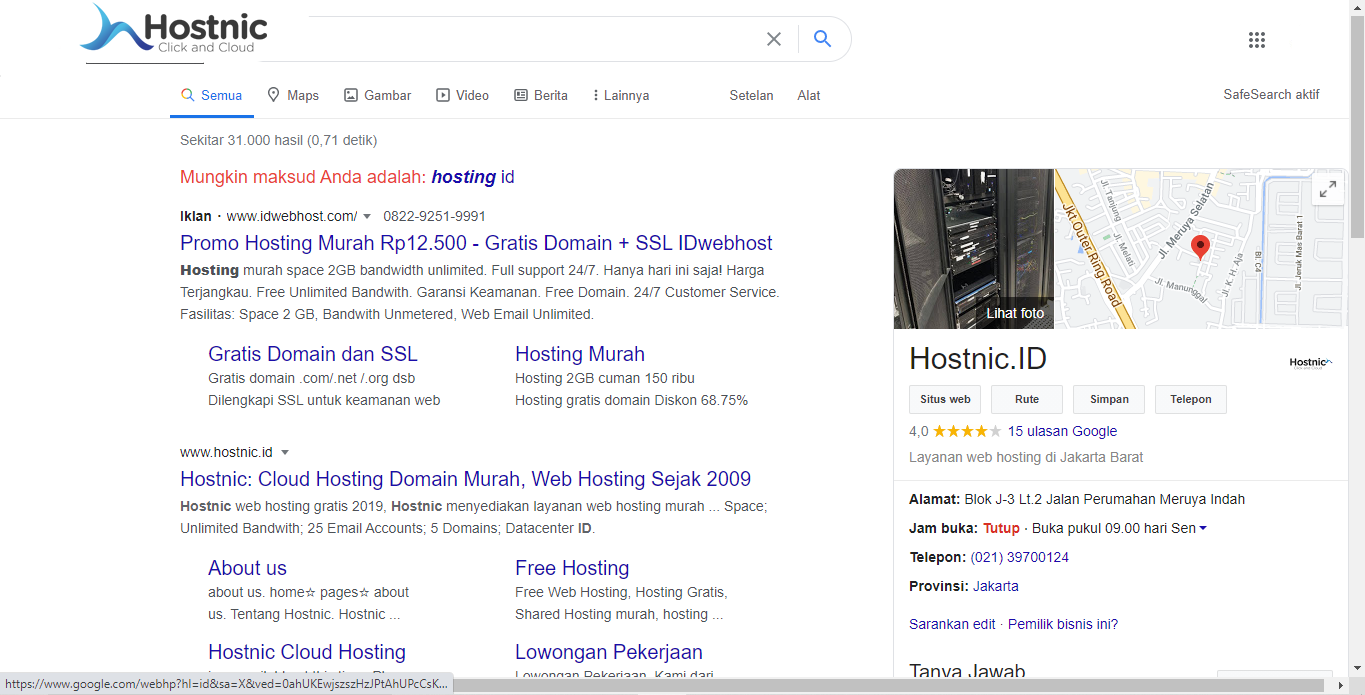Click the 'Situs web' button
Viewport: 1365px width, 695px height.
[945, 399]
